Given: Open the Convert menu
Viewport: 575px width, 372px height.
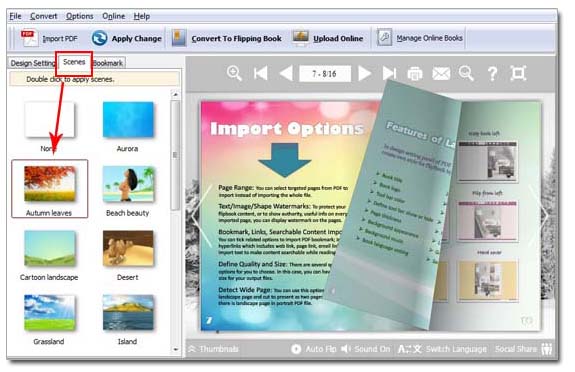Looking at the screenshot, I should click(44, 16).
